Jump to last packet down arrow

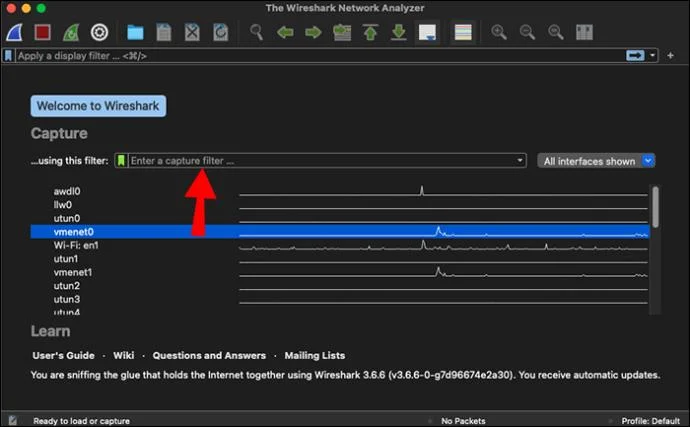(399, 33)
